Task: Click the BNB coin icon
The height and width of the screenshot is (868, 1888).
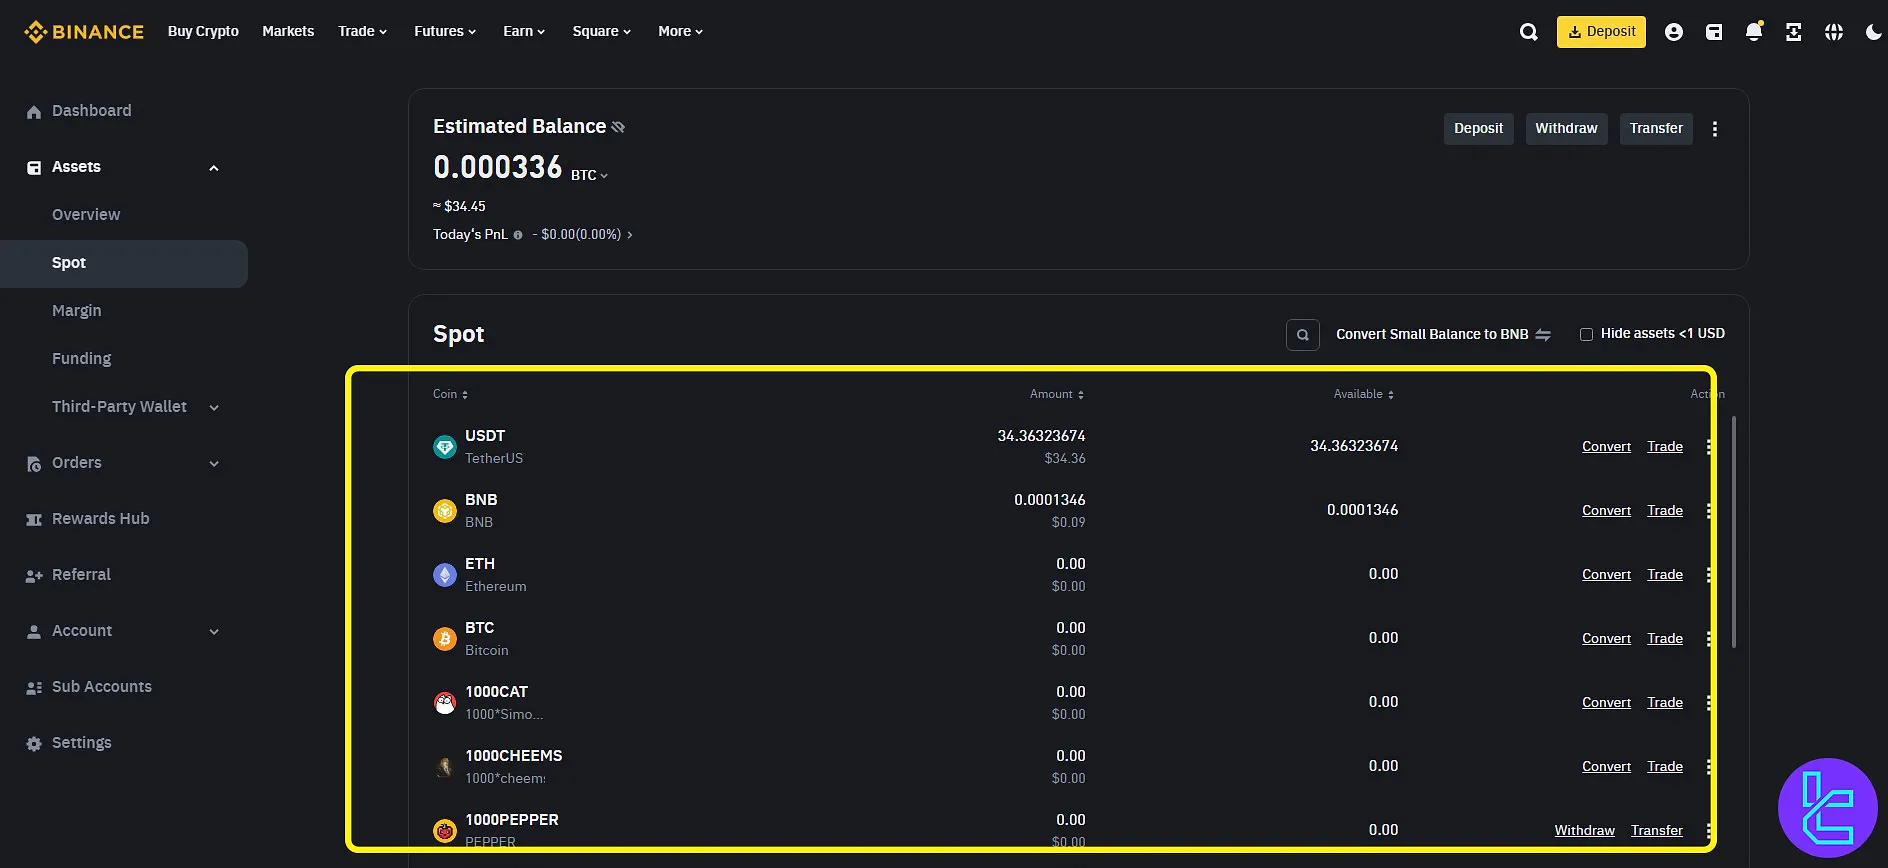Action: click(x=445, y=511)
